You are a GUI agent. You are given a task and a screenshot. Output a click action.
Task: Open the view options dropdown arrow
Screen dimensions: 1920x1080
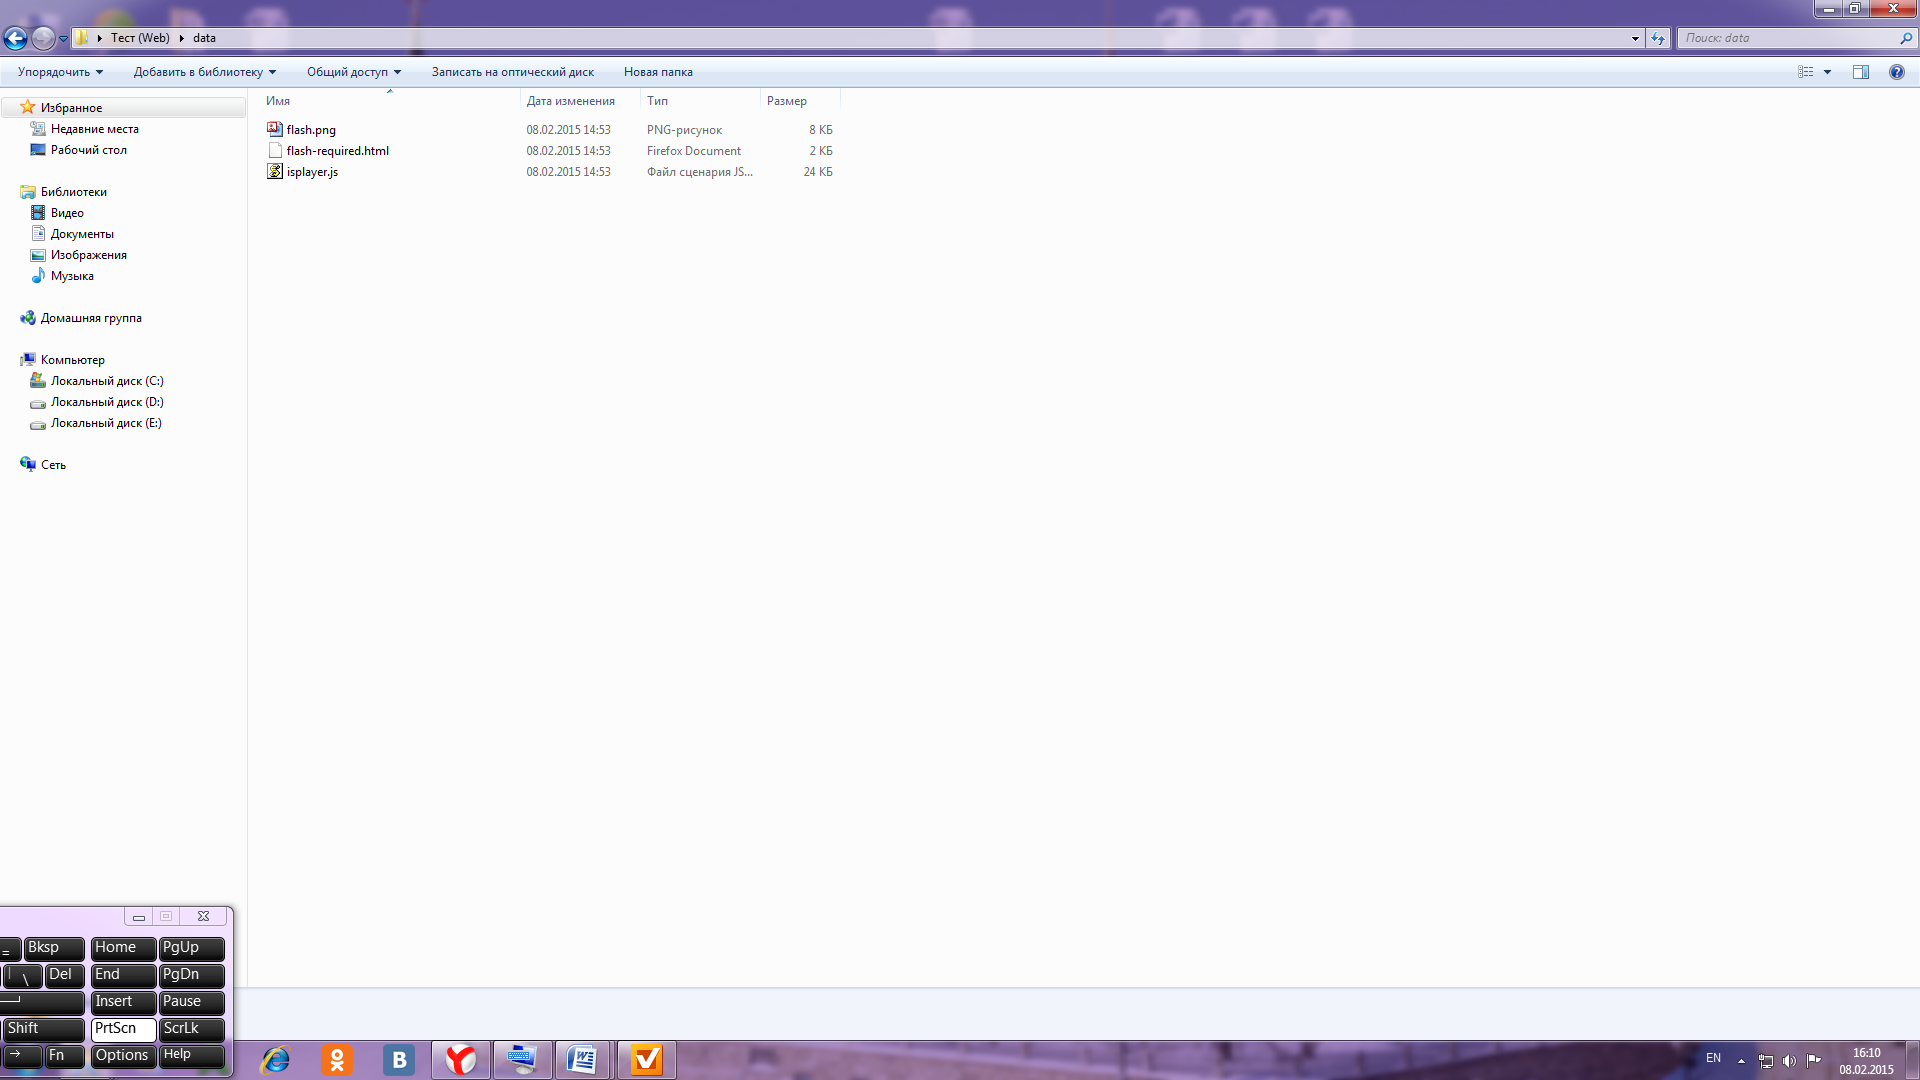pyautogui.click(x=1827, y=72)
